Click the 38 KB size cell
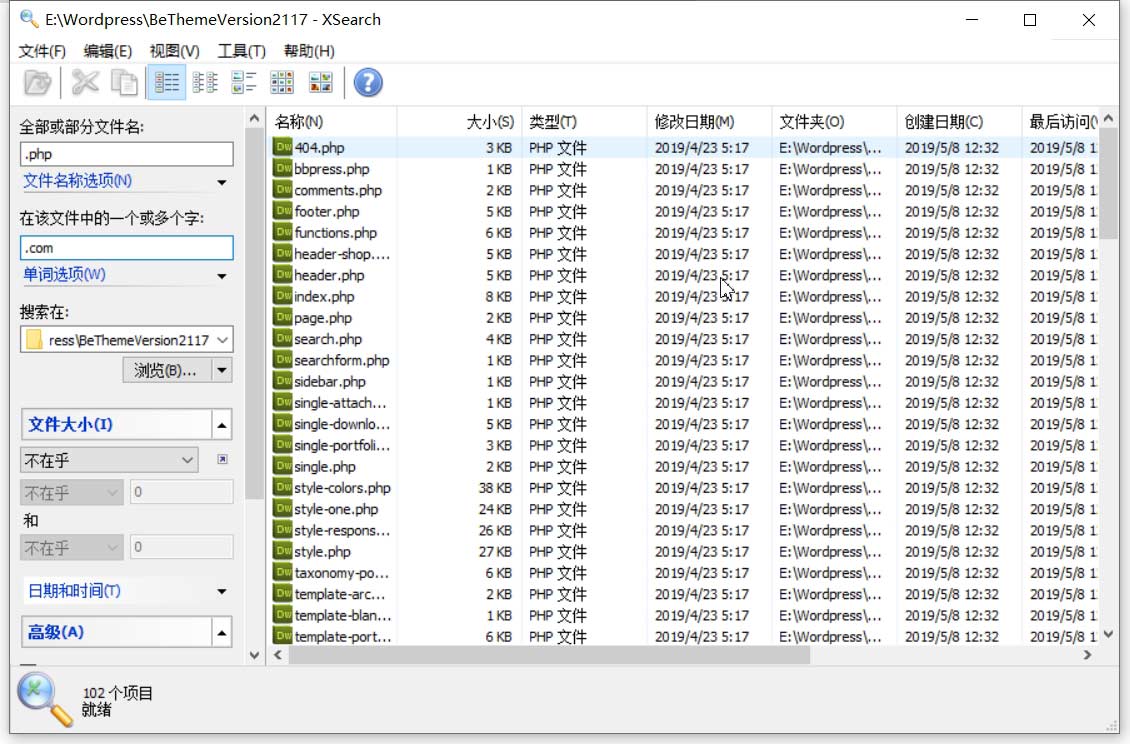Screen dimensions: 1130x744 pyautogui.click(x=495, y=488)
